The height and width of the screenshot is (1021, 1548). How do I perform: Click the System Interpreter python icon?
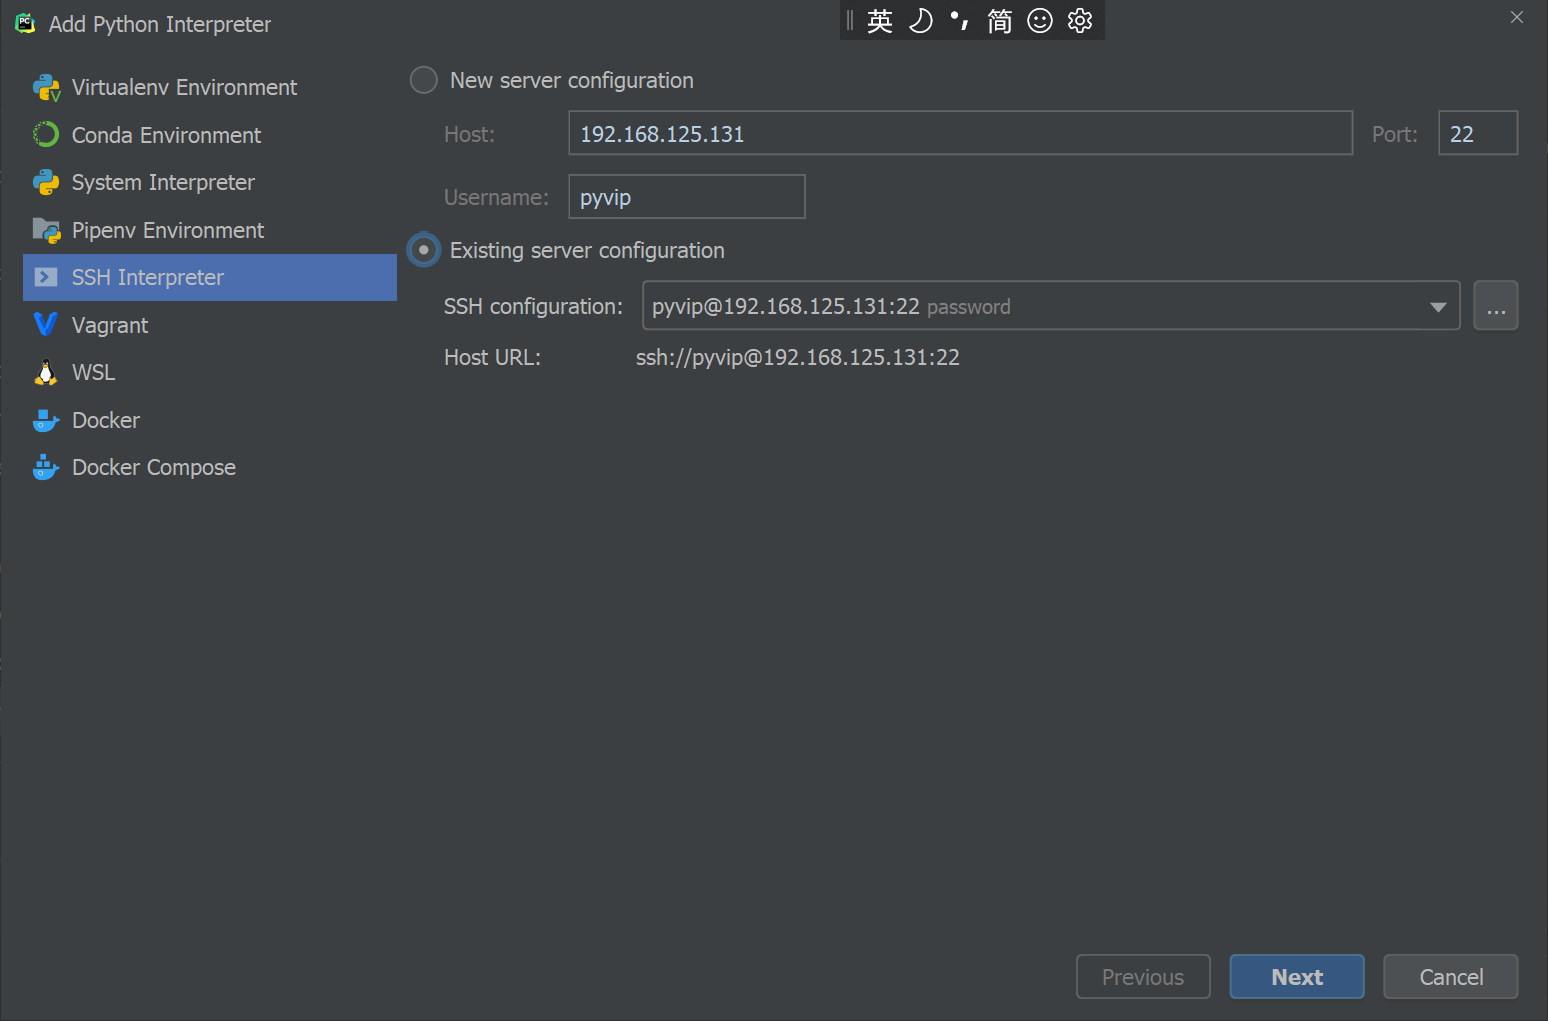46,182
